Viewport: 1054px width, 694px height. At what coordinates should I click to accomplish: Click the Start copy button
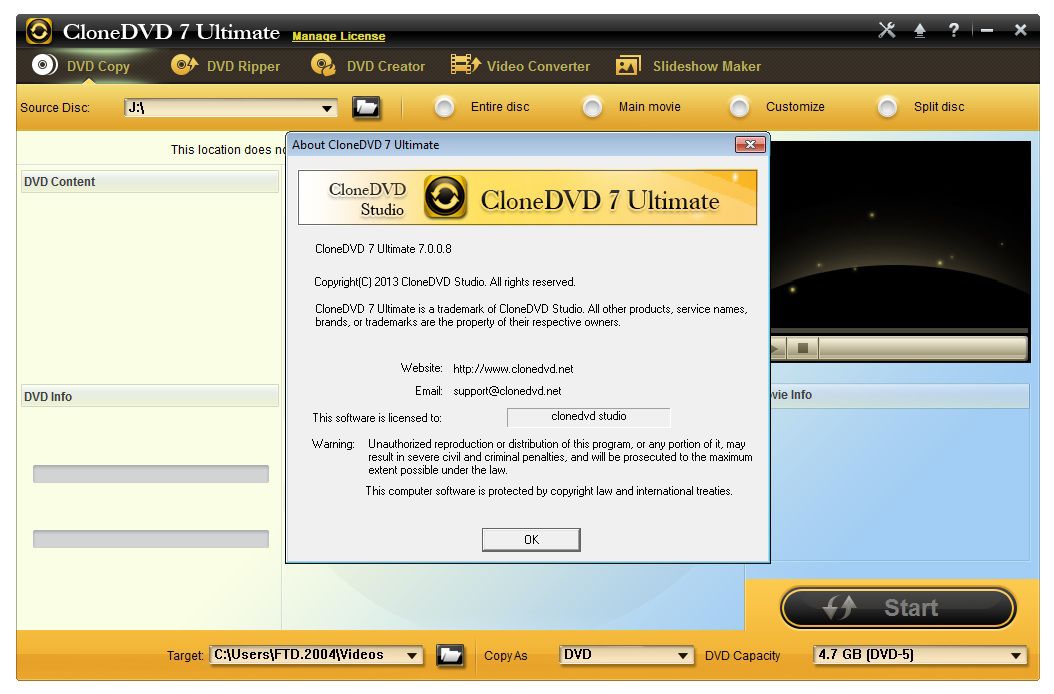coord(898,608)
